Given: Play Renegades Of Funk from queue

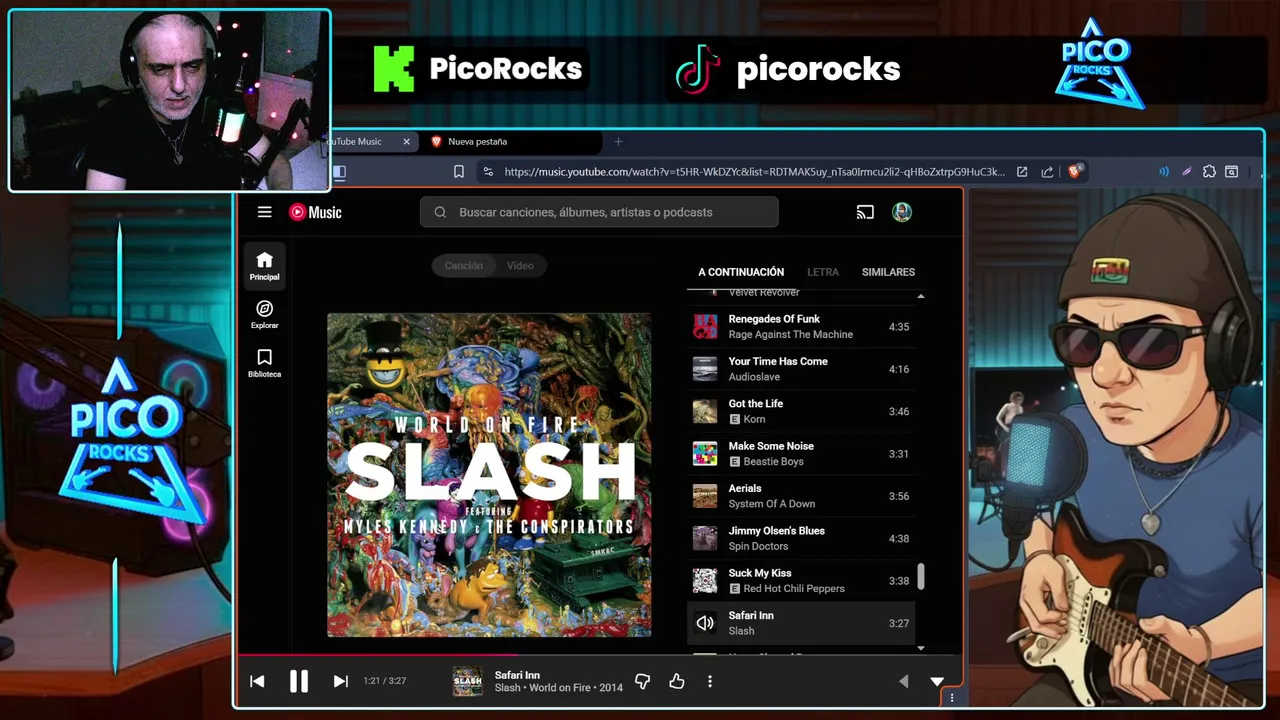Looking at the screenshot, I should pos(801,326).
